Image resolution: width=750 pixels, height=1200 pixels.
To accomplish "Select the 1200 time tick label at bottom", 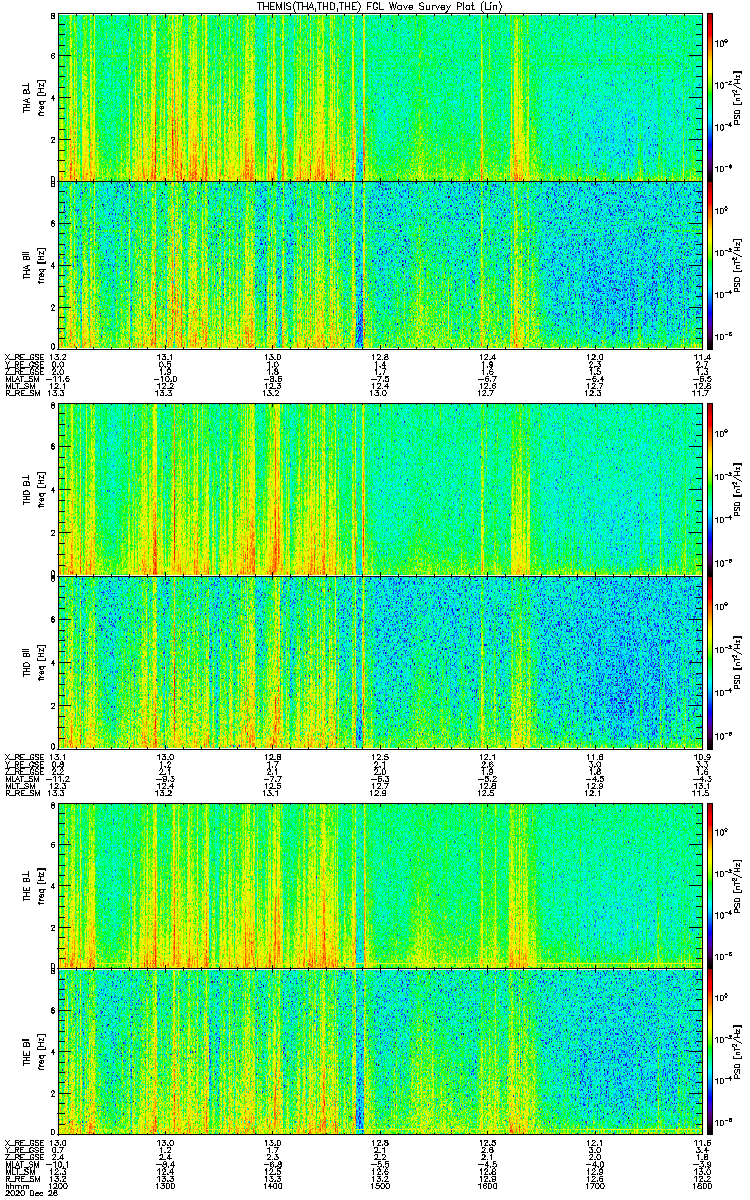I will [59, 1186].
